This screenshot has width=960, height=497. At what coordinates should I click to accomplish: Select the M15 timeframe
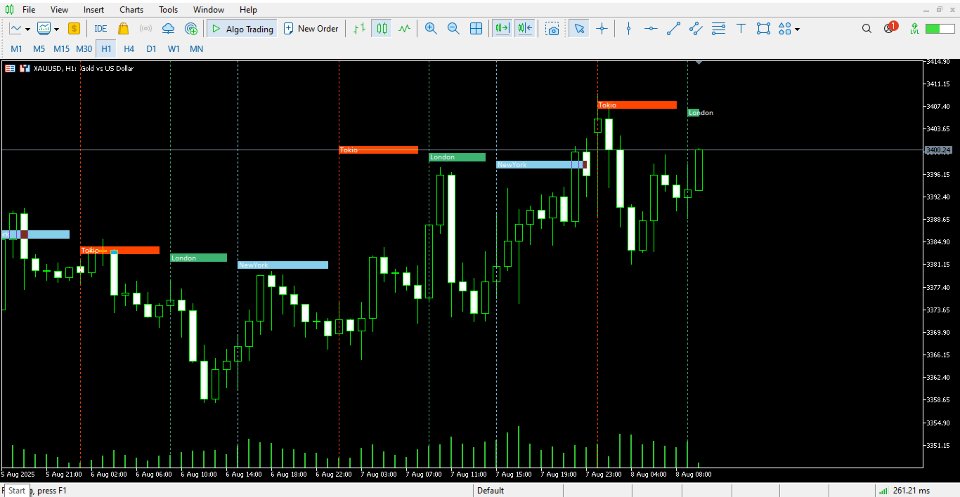(61, 48)
